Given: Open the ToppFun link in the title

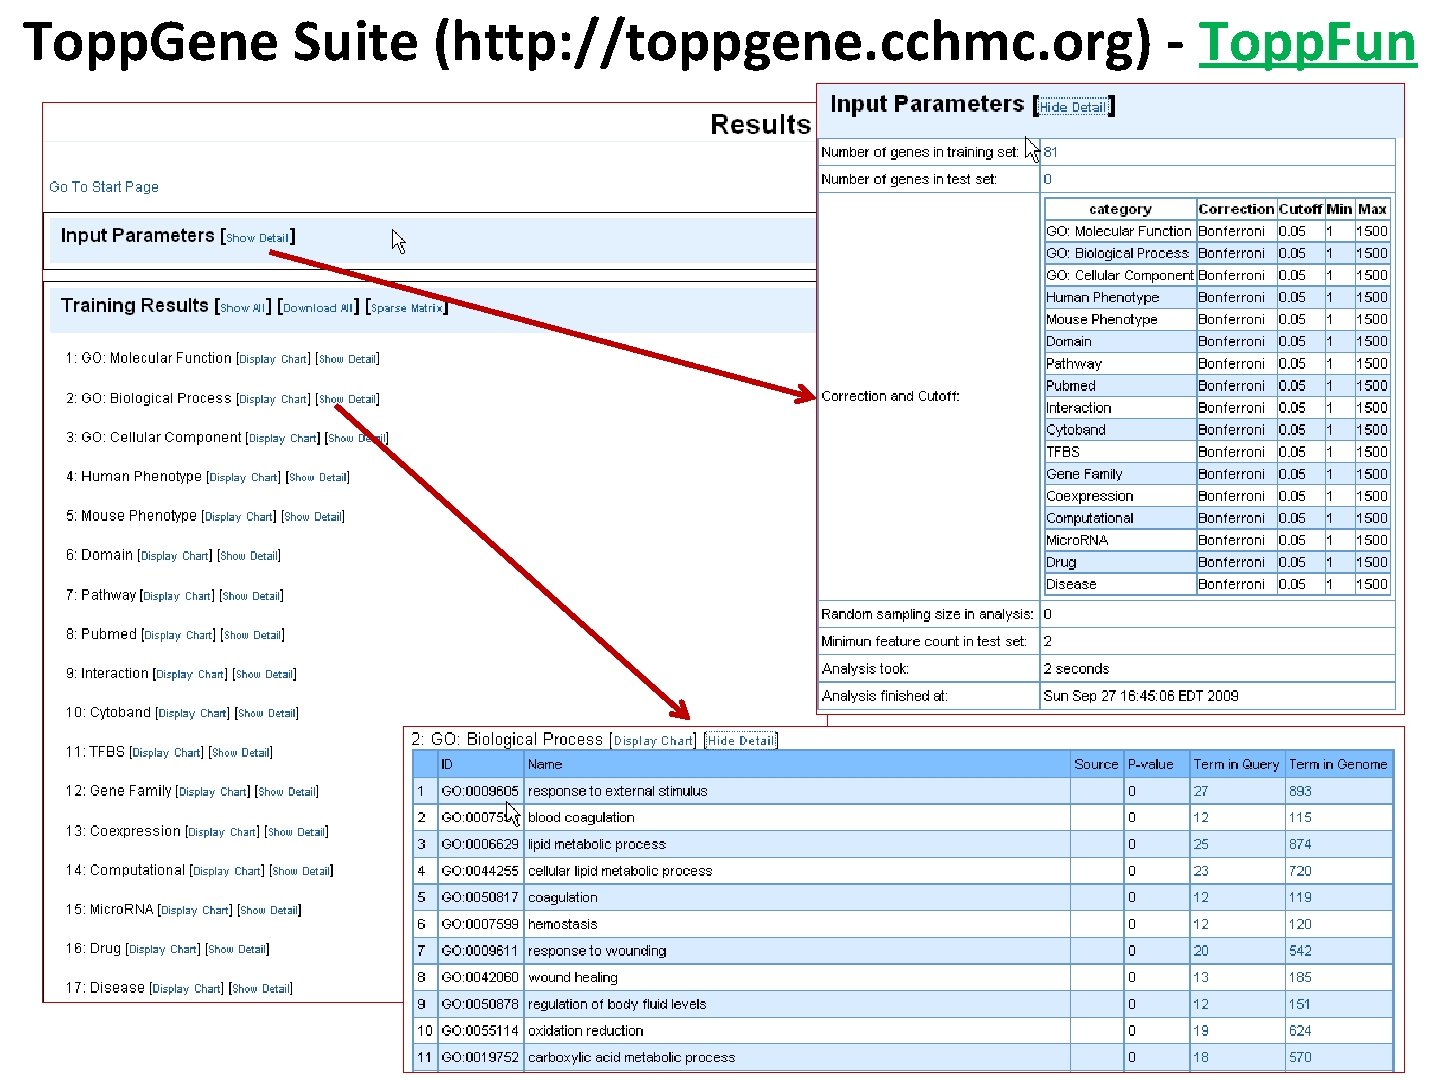Looking at the screenshot, I should (x=1307, y=42).
